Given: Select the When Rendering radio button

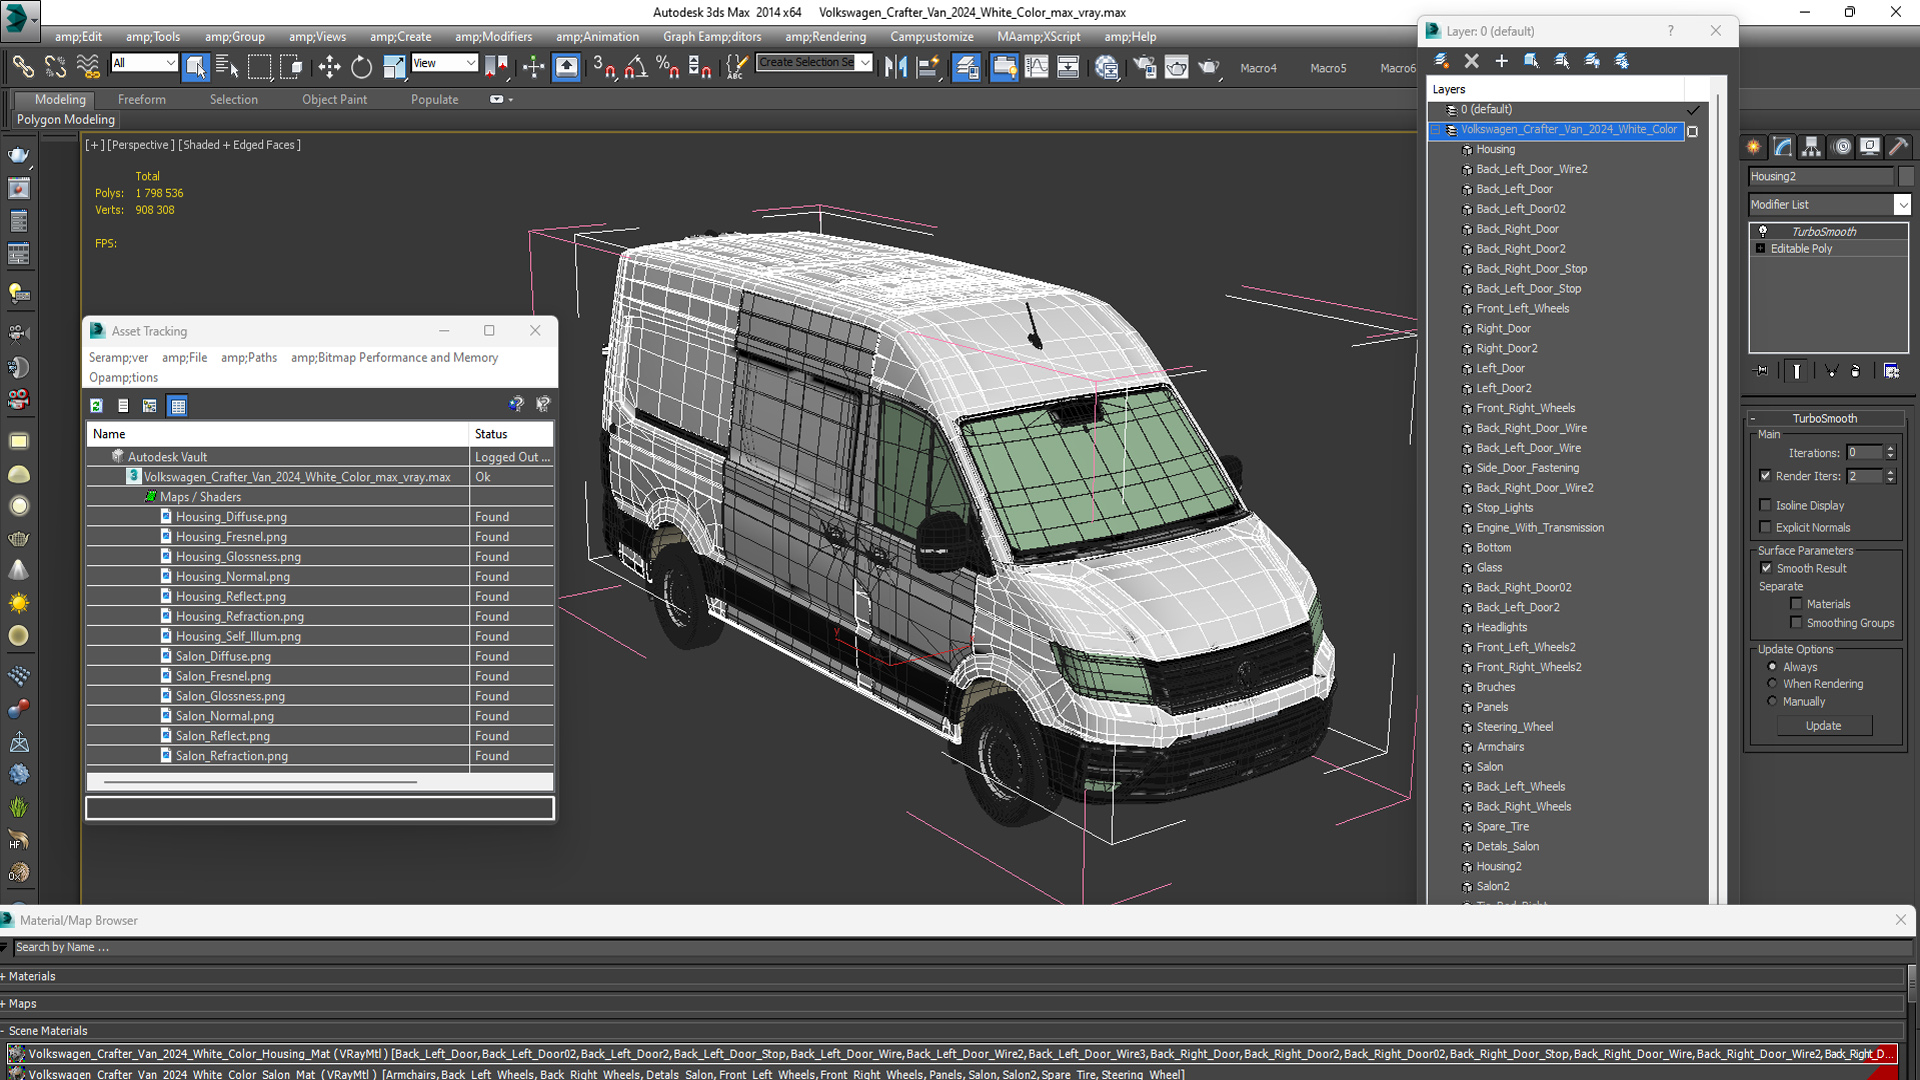Looking at the screenshot, I should (1772, 684).
